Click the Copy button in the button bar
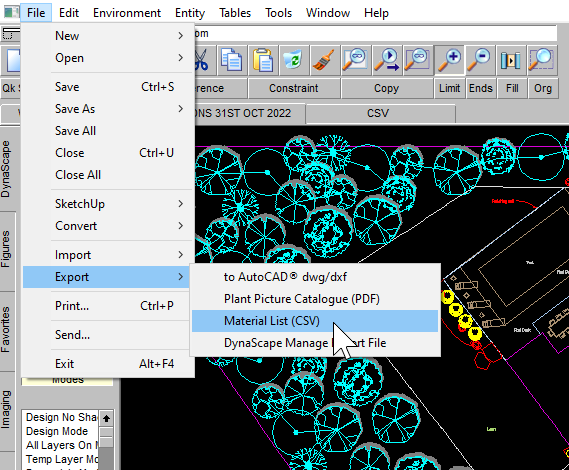569x470 pixels. [x=386, y=88]
